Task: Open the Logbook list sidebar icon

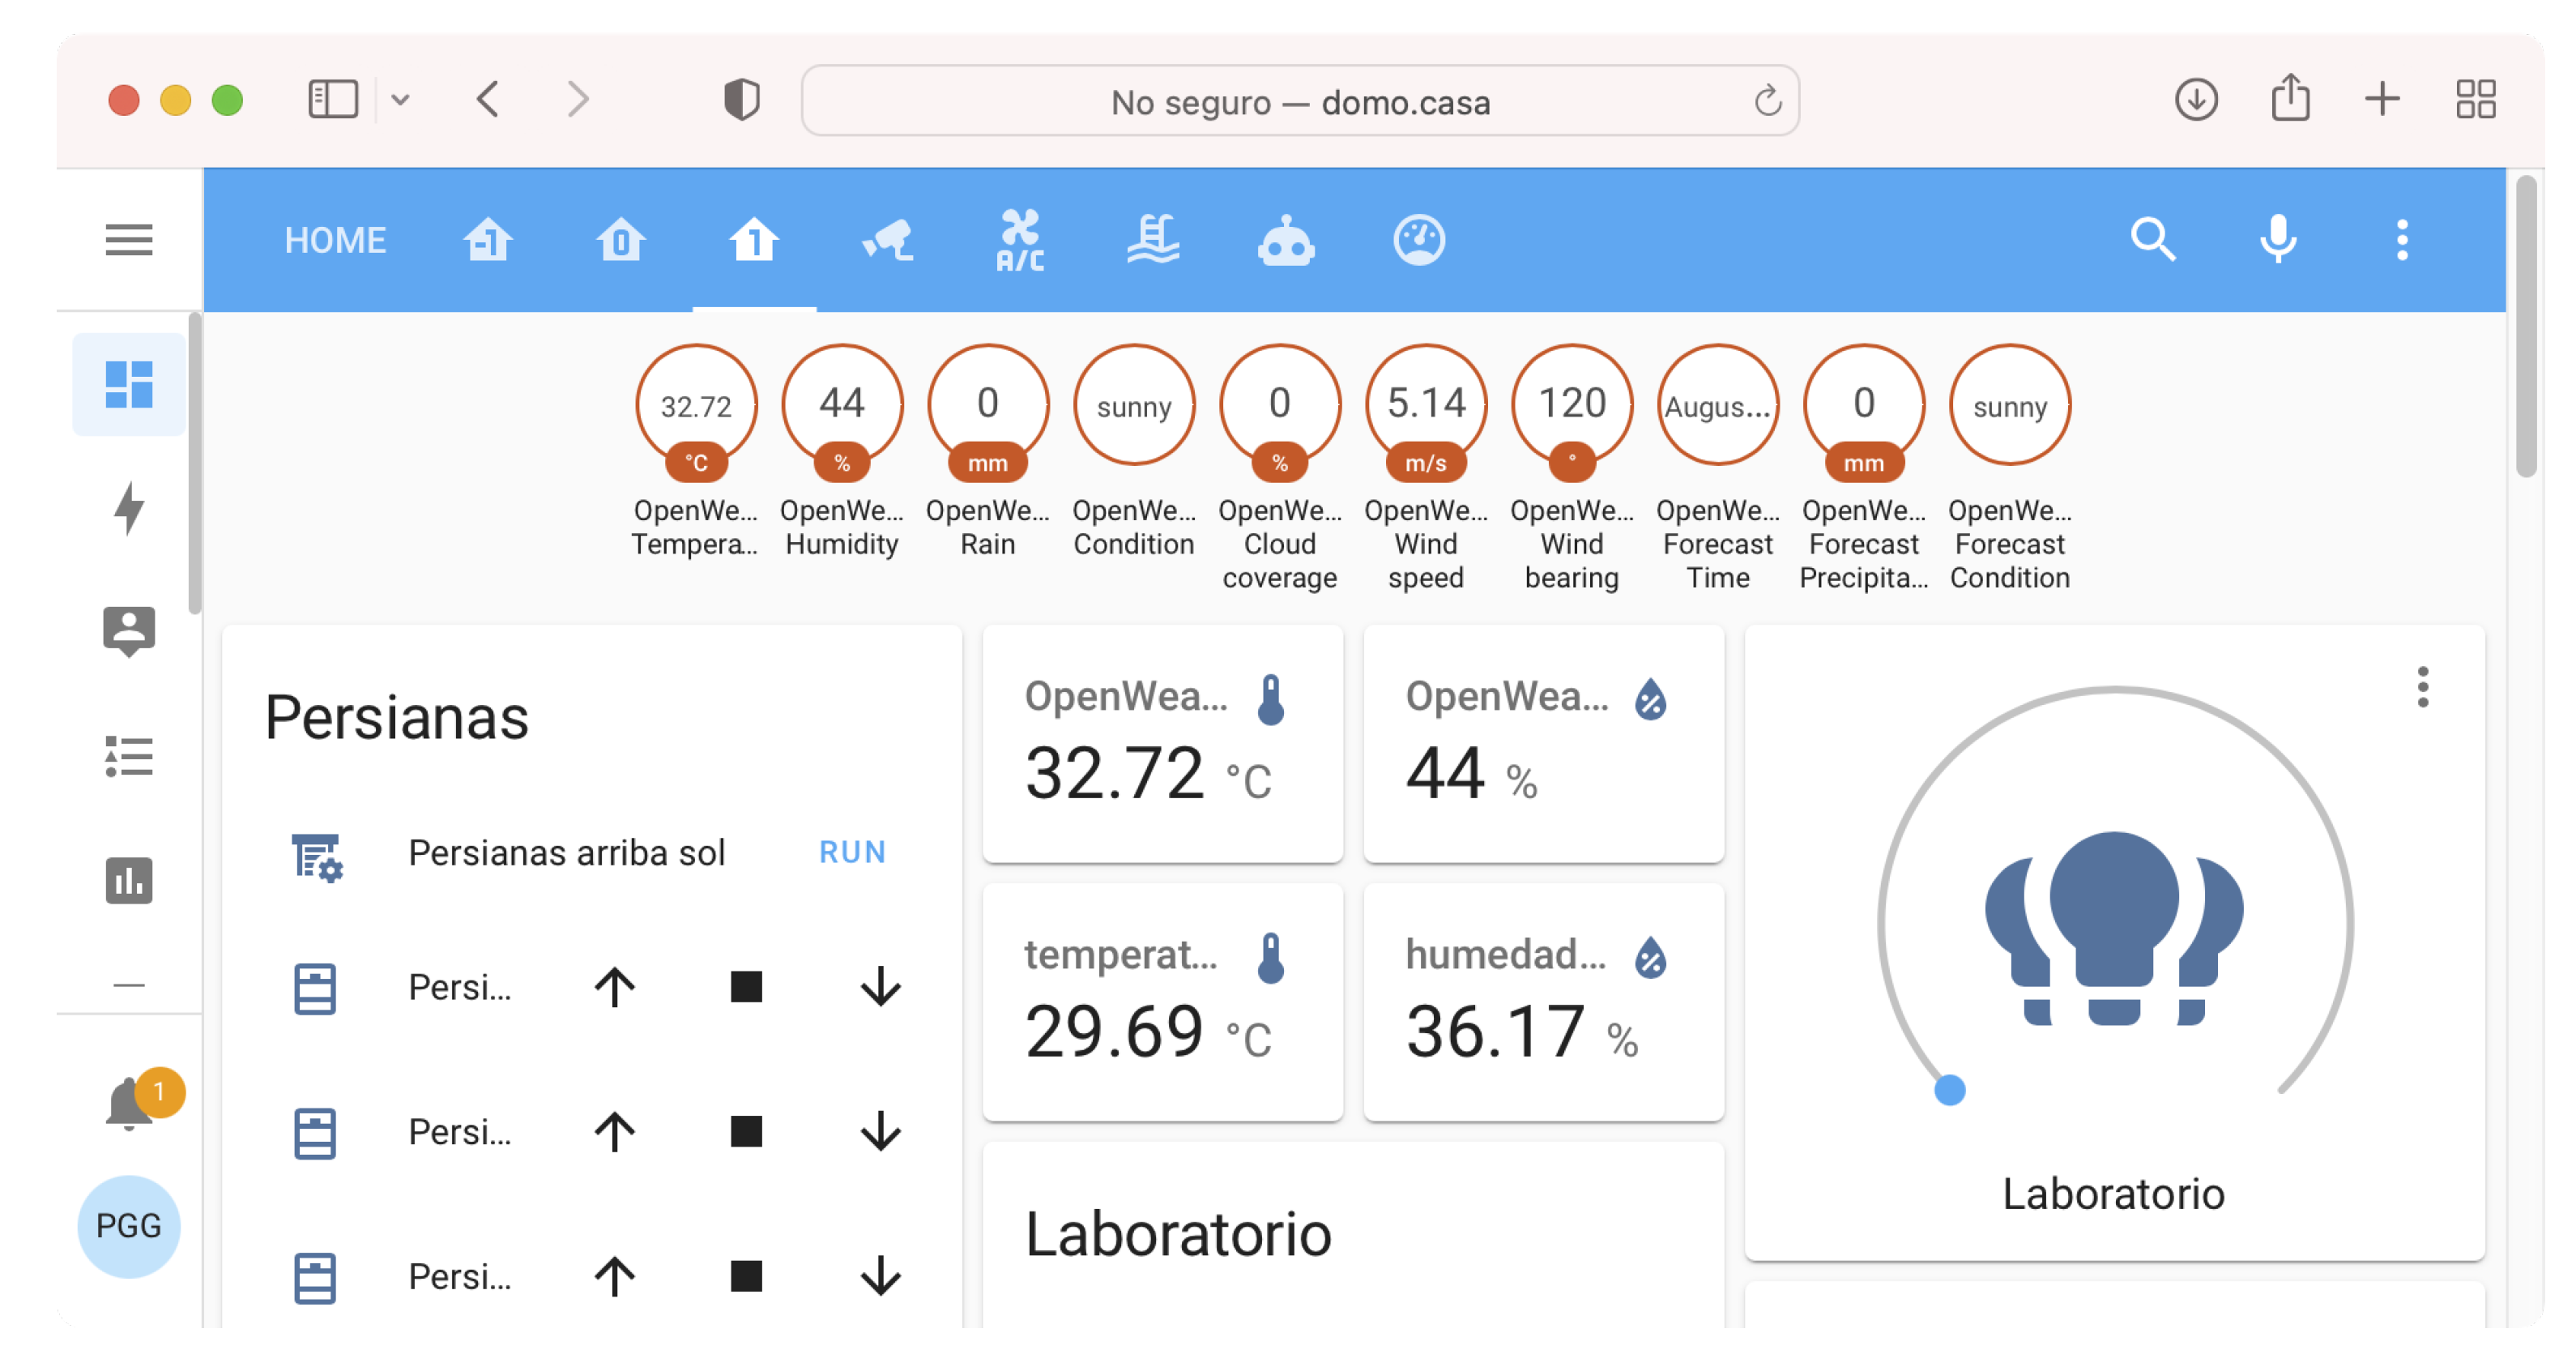Action: [128, 756]
